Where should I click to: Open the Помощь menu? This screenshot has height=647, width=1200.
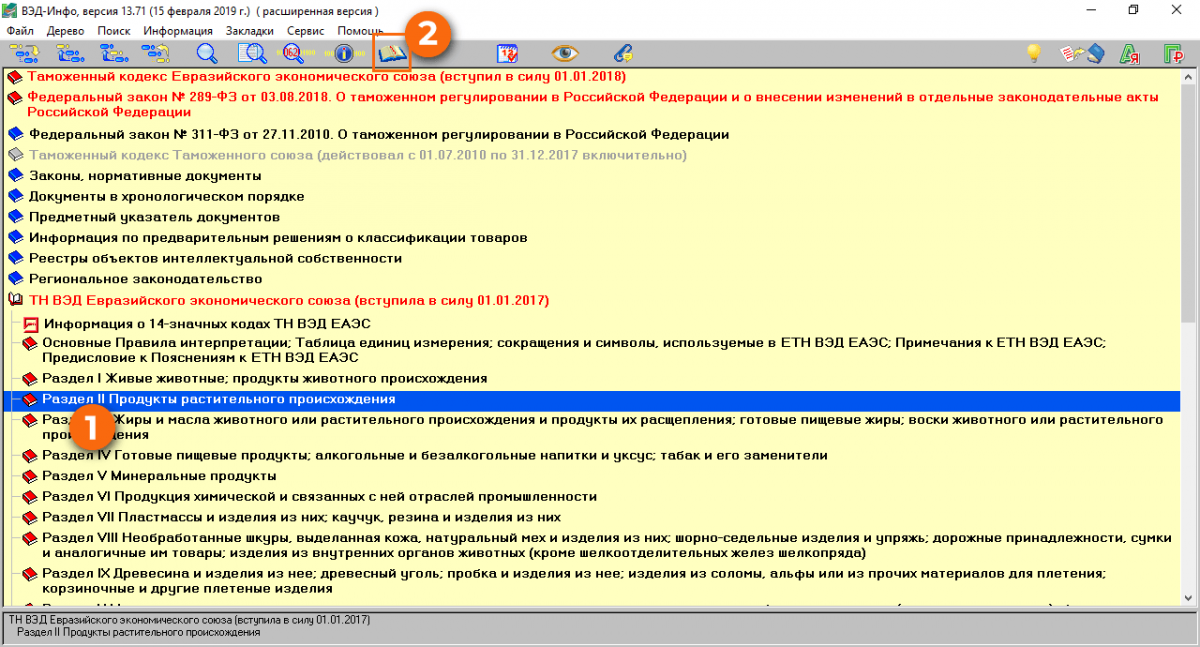[360, 31]
